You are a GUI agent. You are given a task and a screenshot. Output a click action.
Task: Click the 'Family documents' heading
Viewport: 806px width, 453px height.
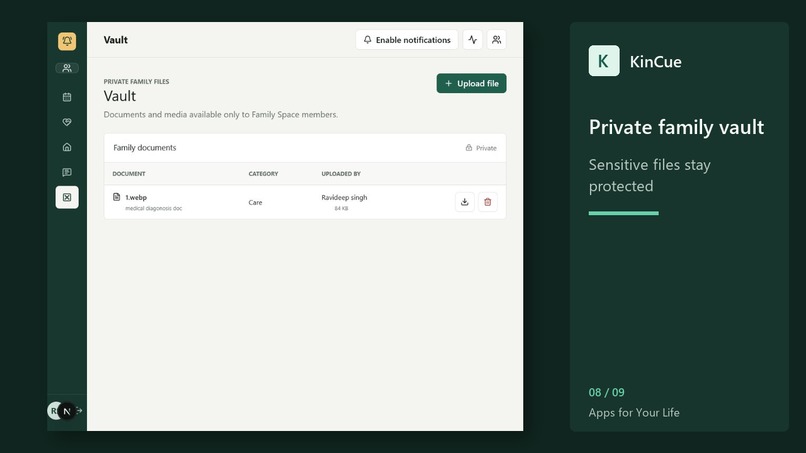click(x=144, y=148)
